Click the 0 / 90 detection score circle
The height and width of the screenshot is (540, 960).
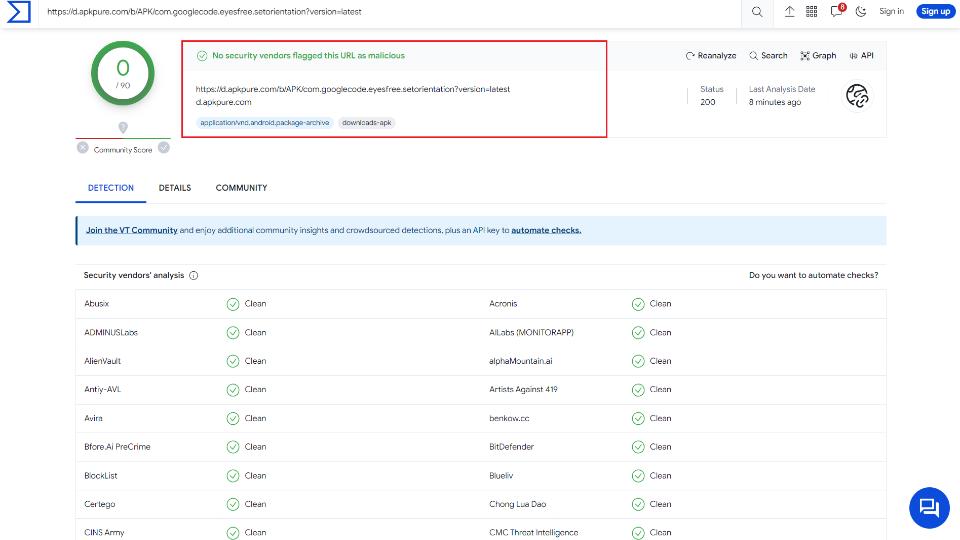[x=122, y=73]
